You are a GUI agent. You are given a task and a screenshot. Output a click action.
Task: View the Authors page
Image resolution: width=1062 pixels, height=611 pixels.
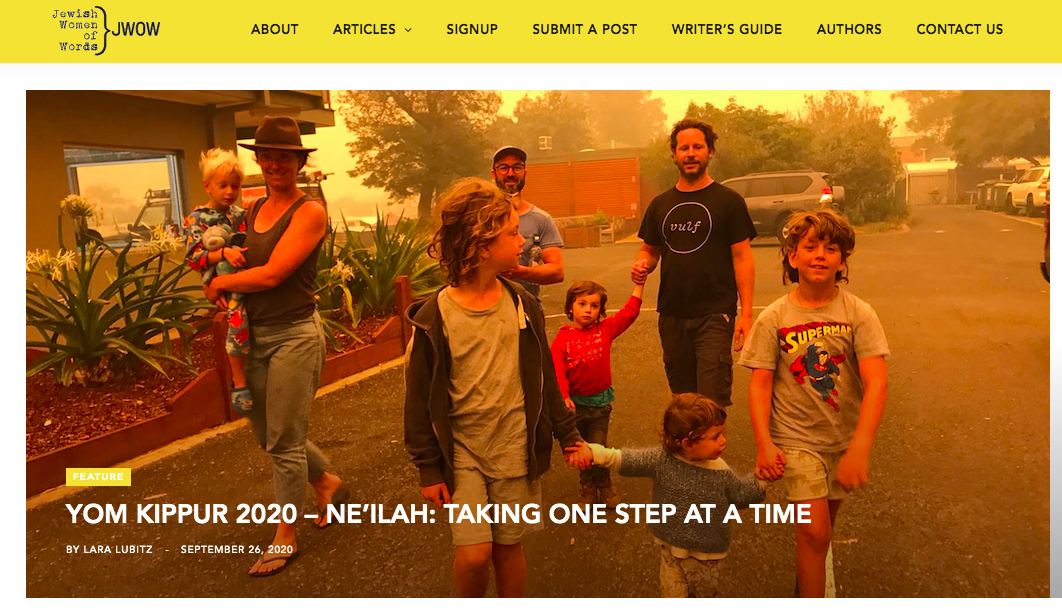point(849,29)
